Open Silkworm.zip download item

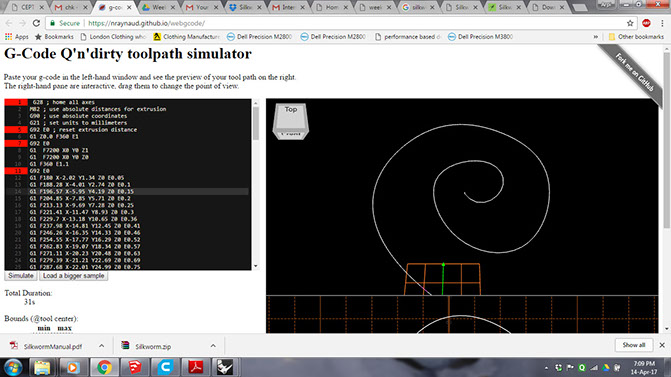[x=147, y=346]
